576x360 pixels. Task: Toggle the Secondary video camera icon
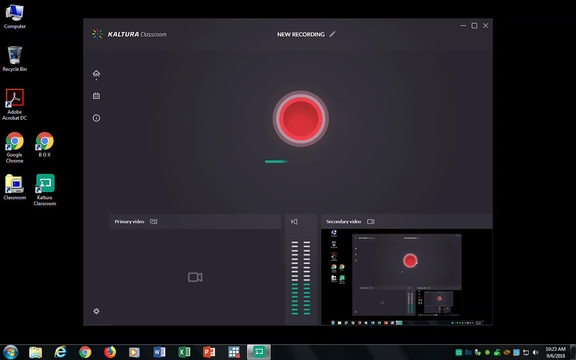coord(371,222)
